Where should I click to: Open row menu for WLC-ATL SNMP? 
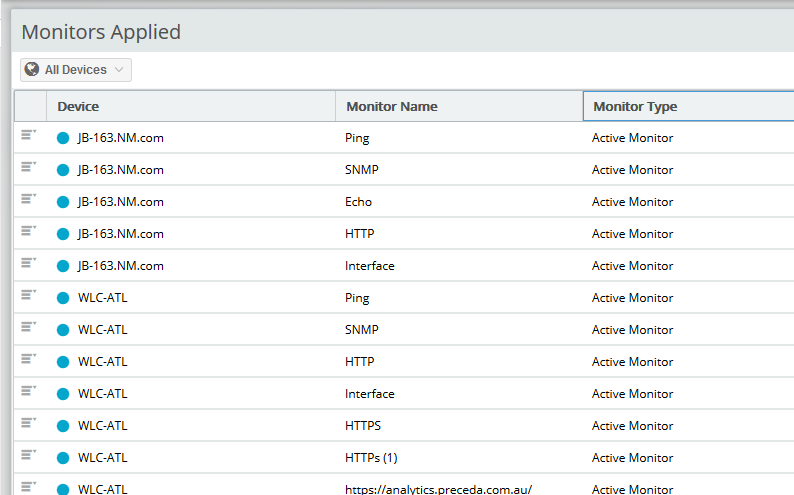click(x=28, y=327)
